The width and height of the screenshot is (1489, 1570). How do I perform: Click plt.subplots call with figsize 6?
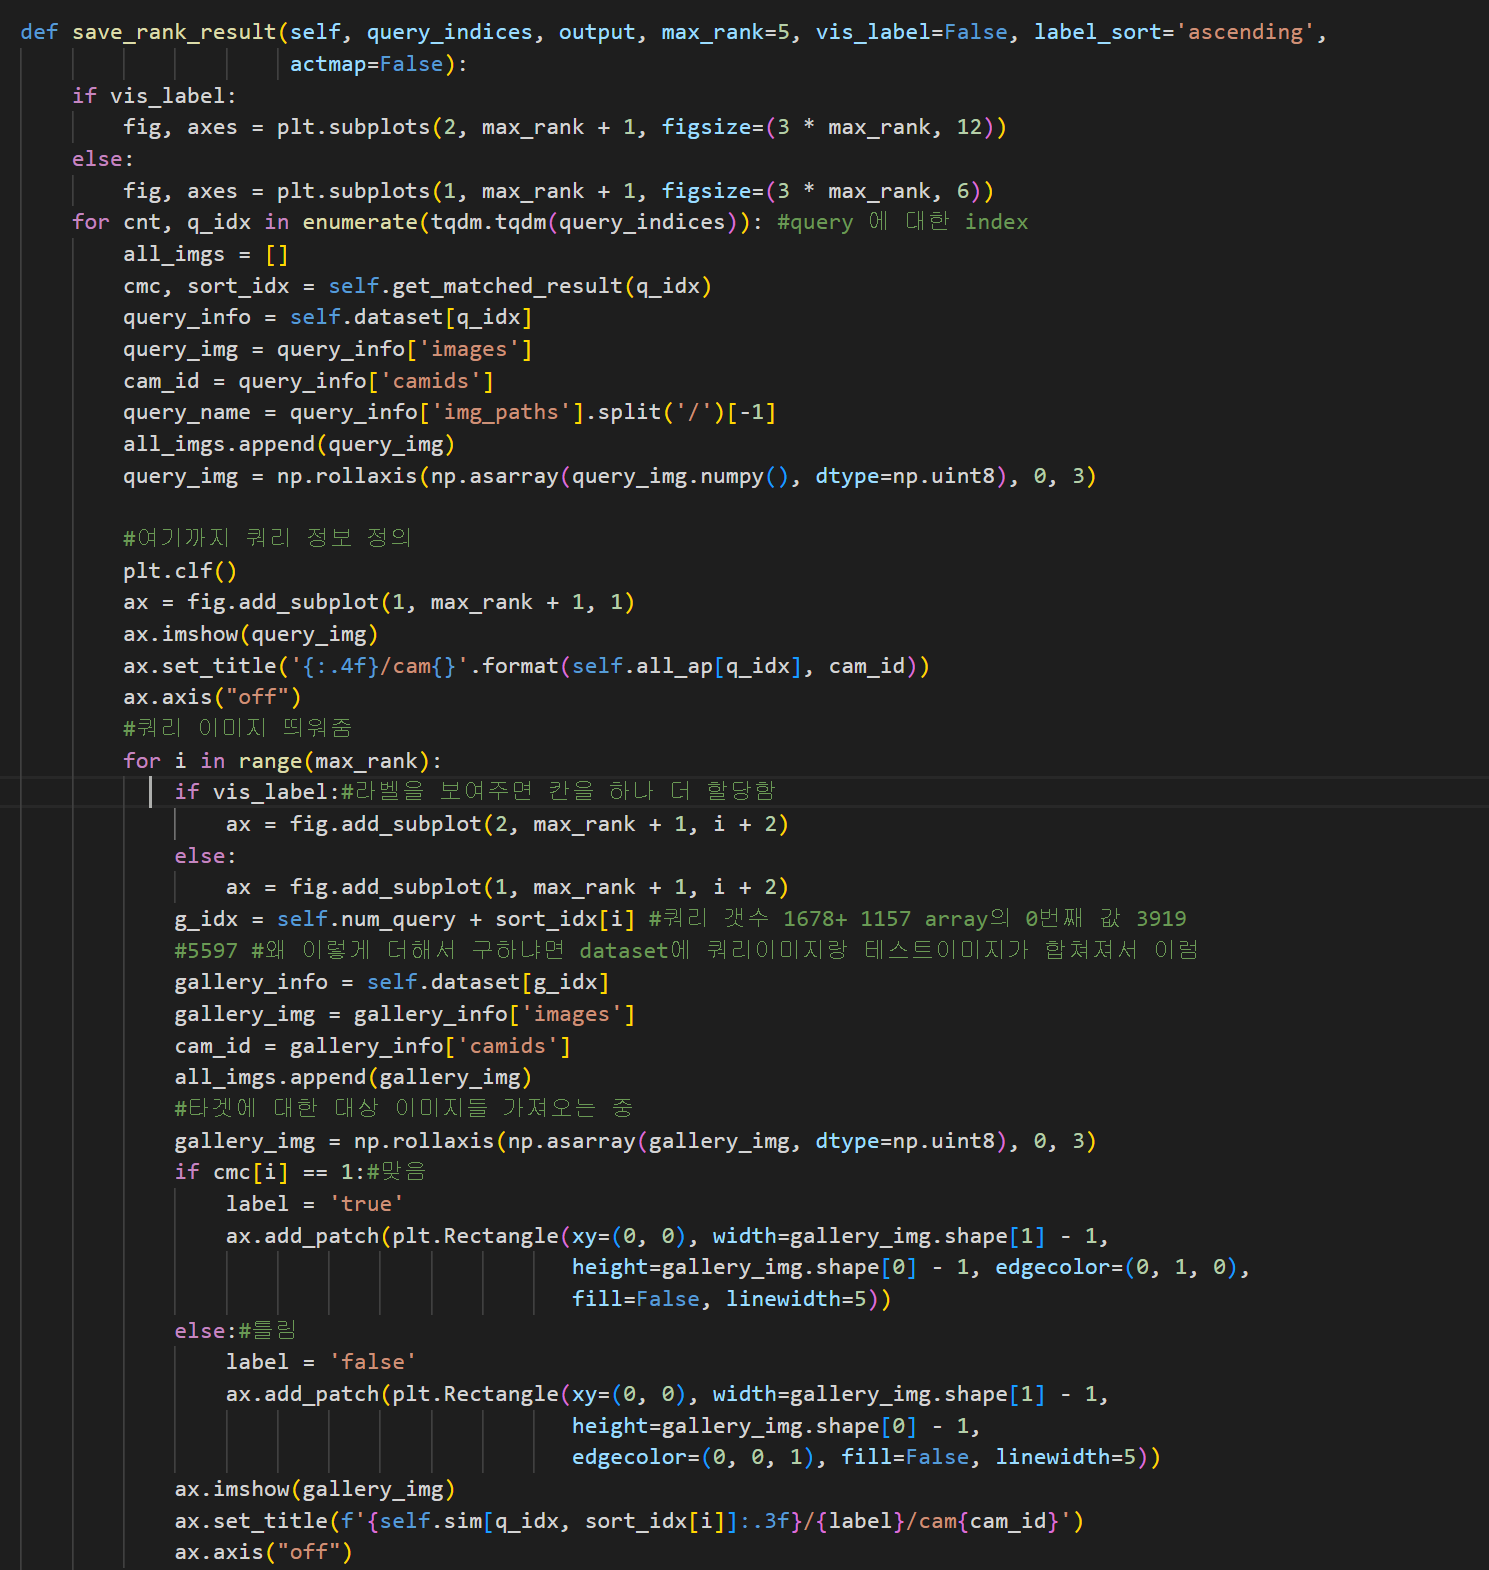click(x=635, y=191)
